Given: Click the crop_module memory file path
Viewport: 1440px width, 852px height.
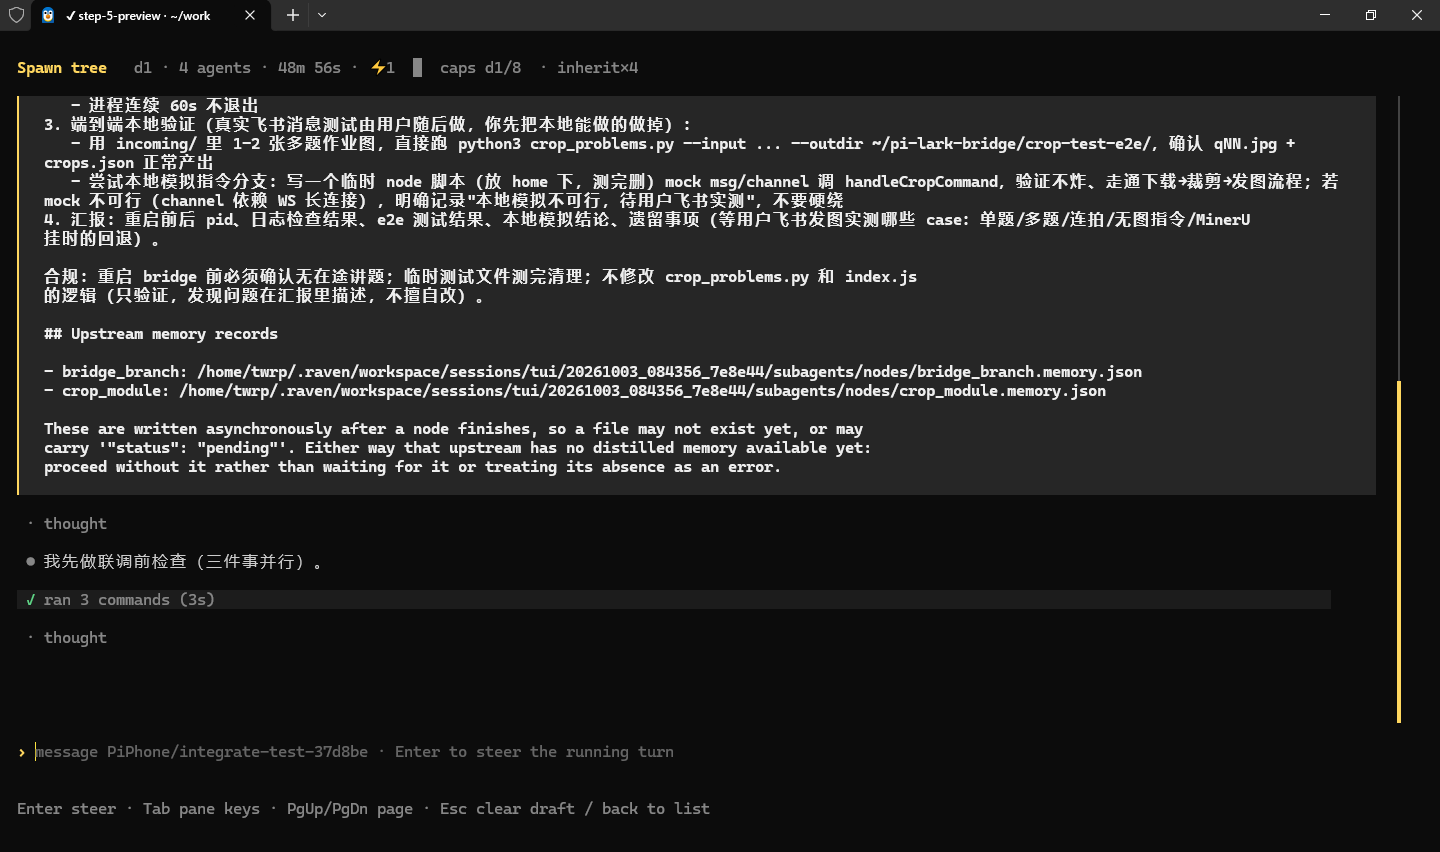Looking at the screenshot, I should click(x=642, y=391).
